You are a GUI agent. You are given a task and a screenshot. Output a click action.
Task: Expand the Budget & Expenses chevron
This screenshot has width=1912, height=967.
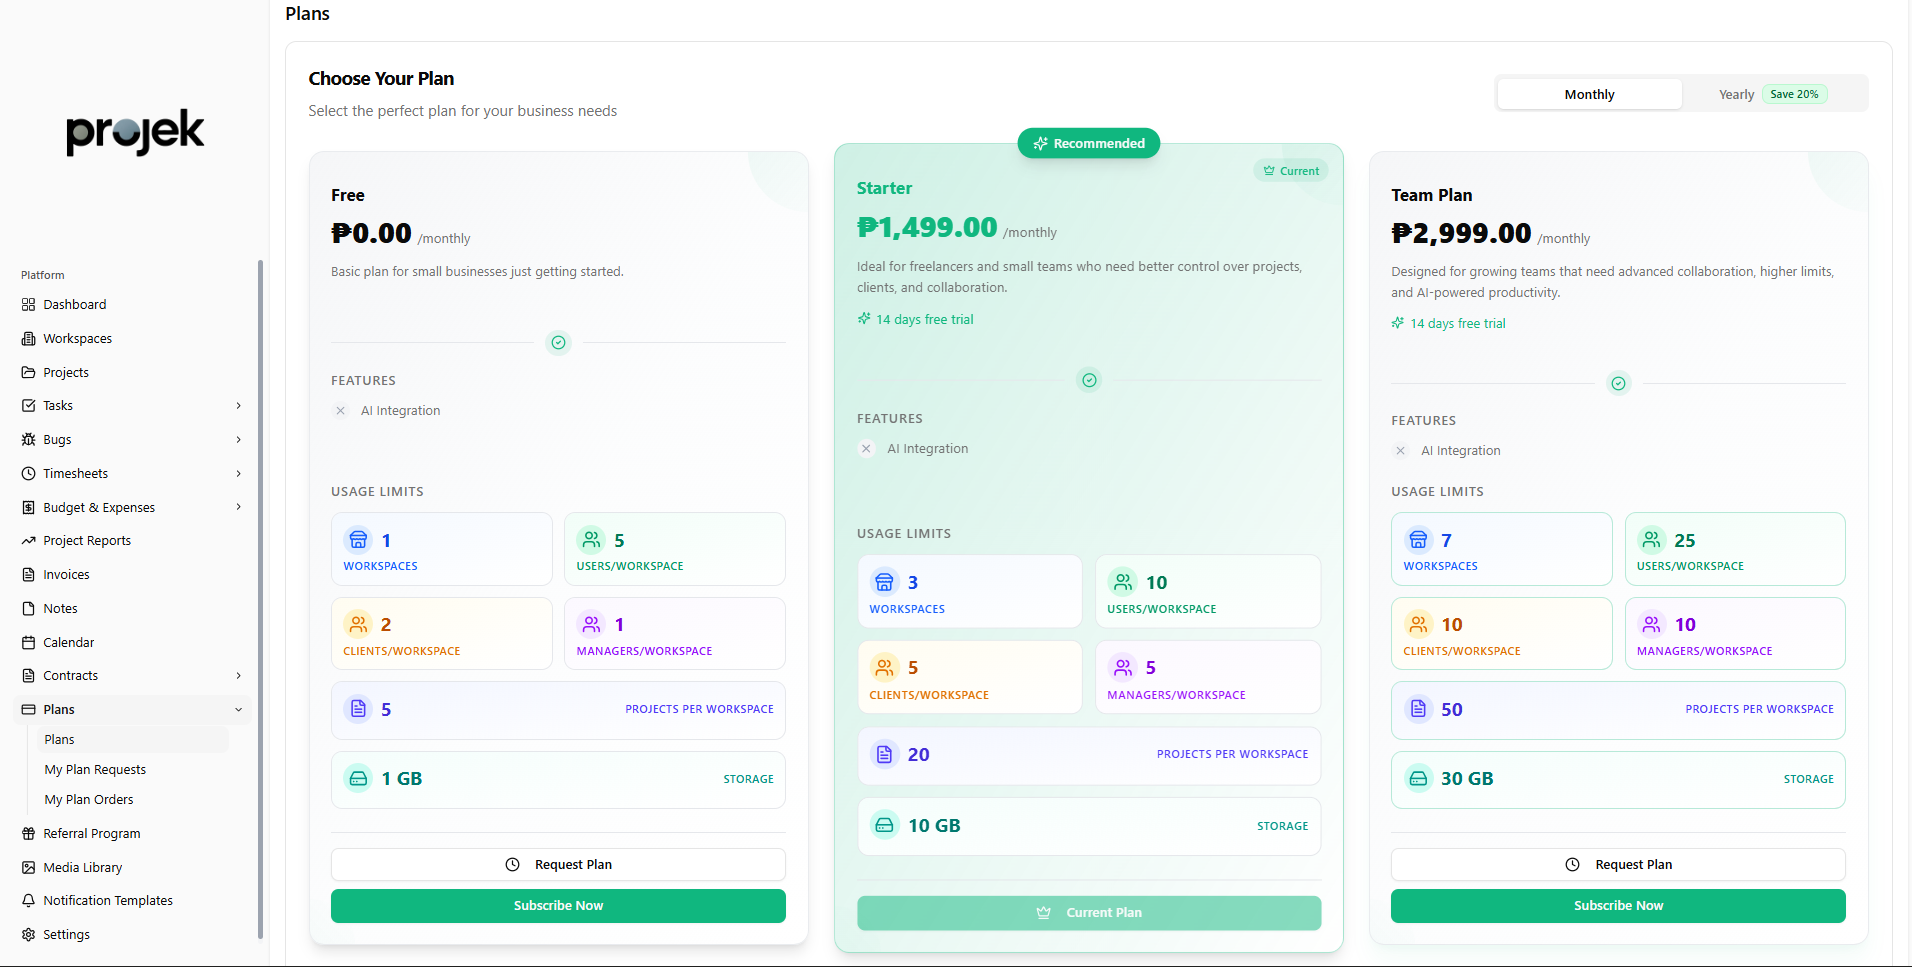coord(238,507)
